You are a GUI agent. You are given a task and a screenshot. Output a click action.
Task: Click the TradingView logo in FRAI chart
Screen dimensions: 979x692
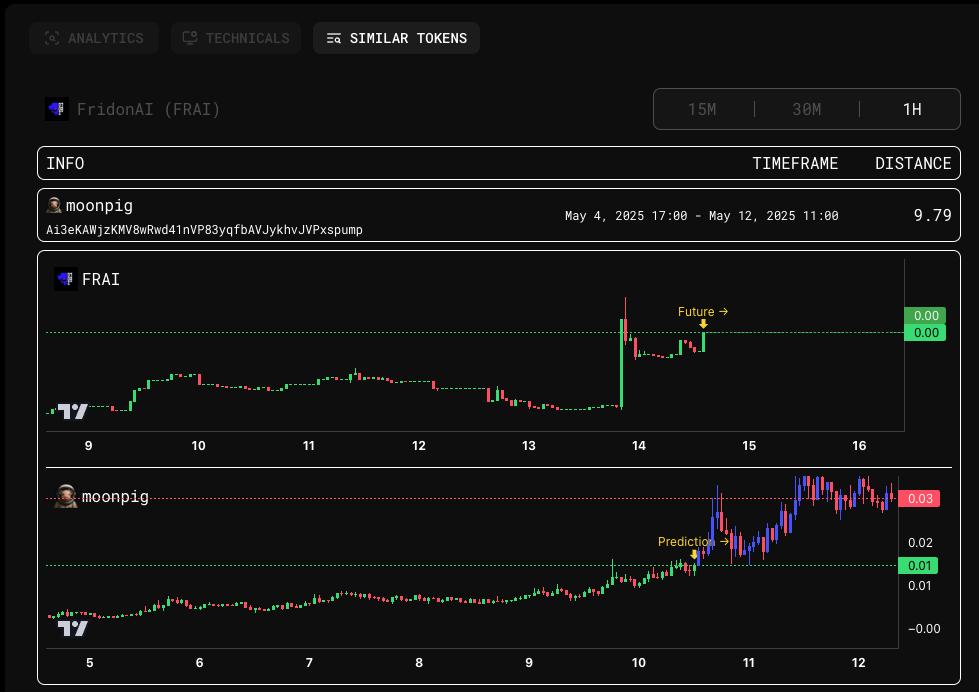[72, 412]
